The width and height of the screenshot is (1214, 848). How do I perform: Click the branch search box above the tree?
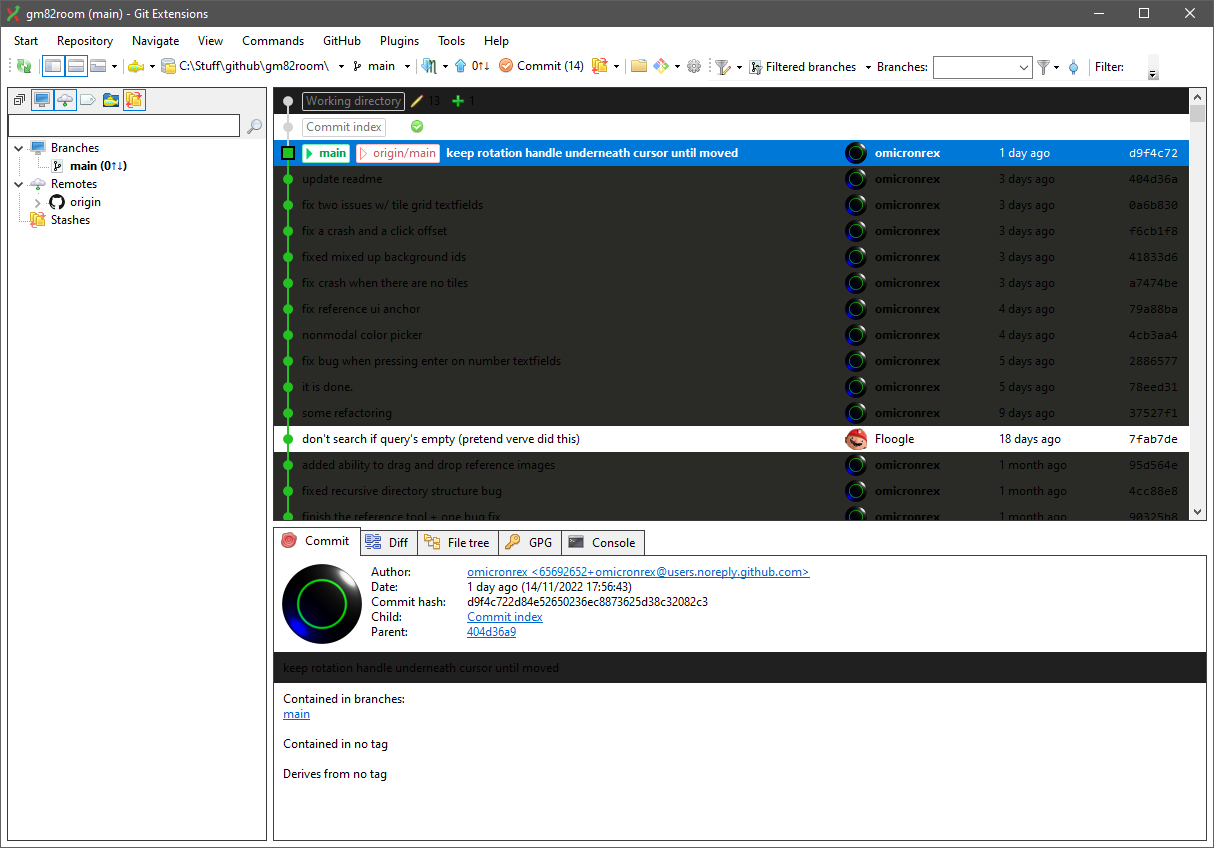tap(125, 126)
